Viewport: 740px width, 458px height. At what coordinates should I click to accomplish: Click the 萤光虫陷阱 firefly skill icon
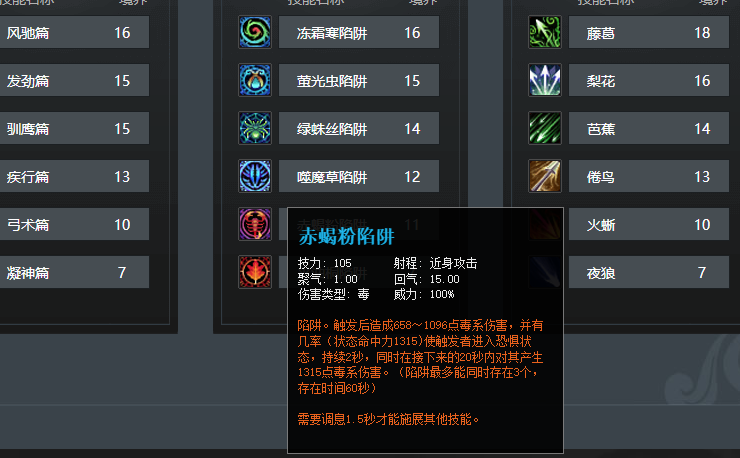tap(255, 80)
